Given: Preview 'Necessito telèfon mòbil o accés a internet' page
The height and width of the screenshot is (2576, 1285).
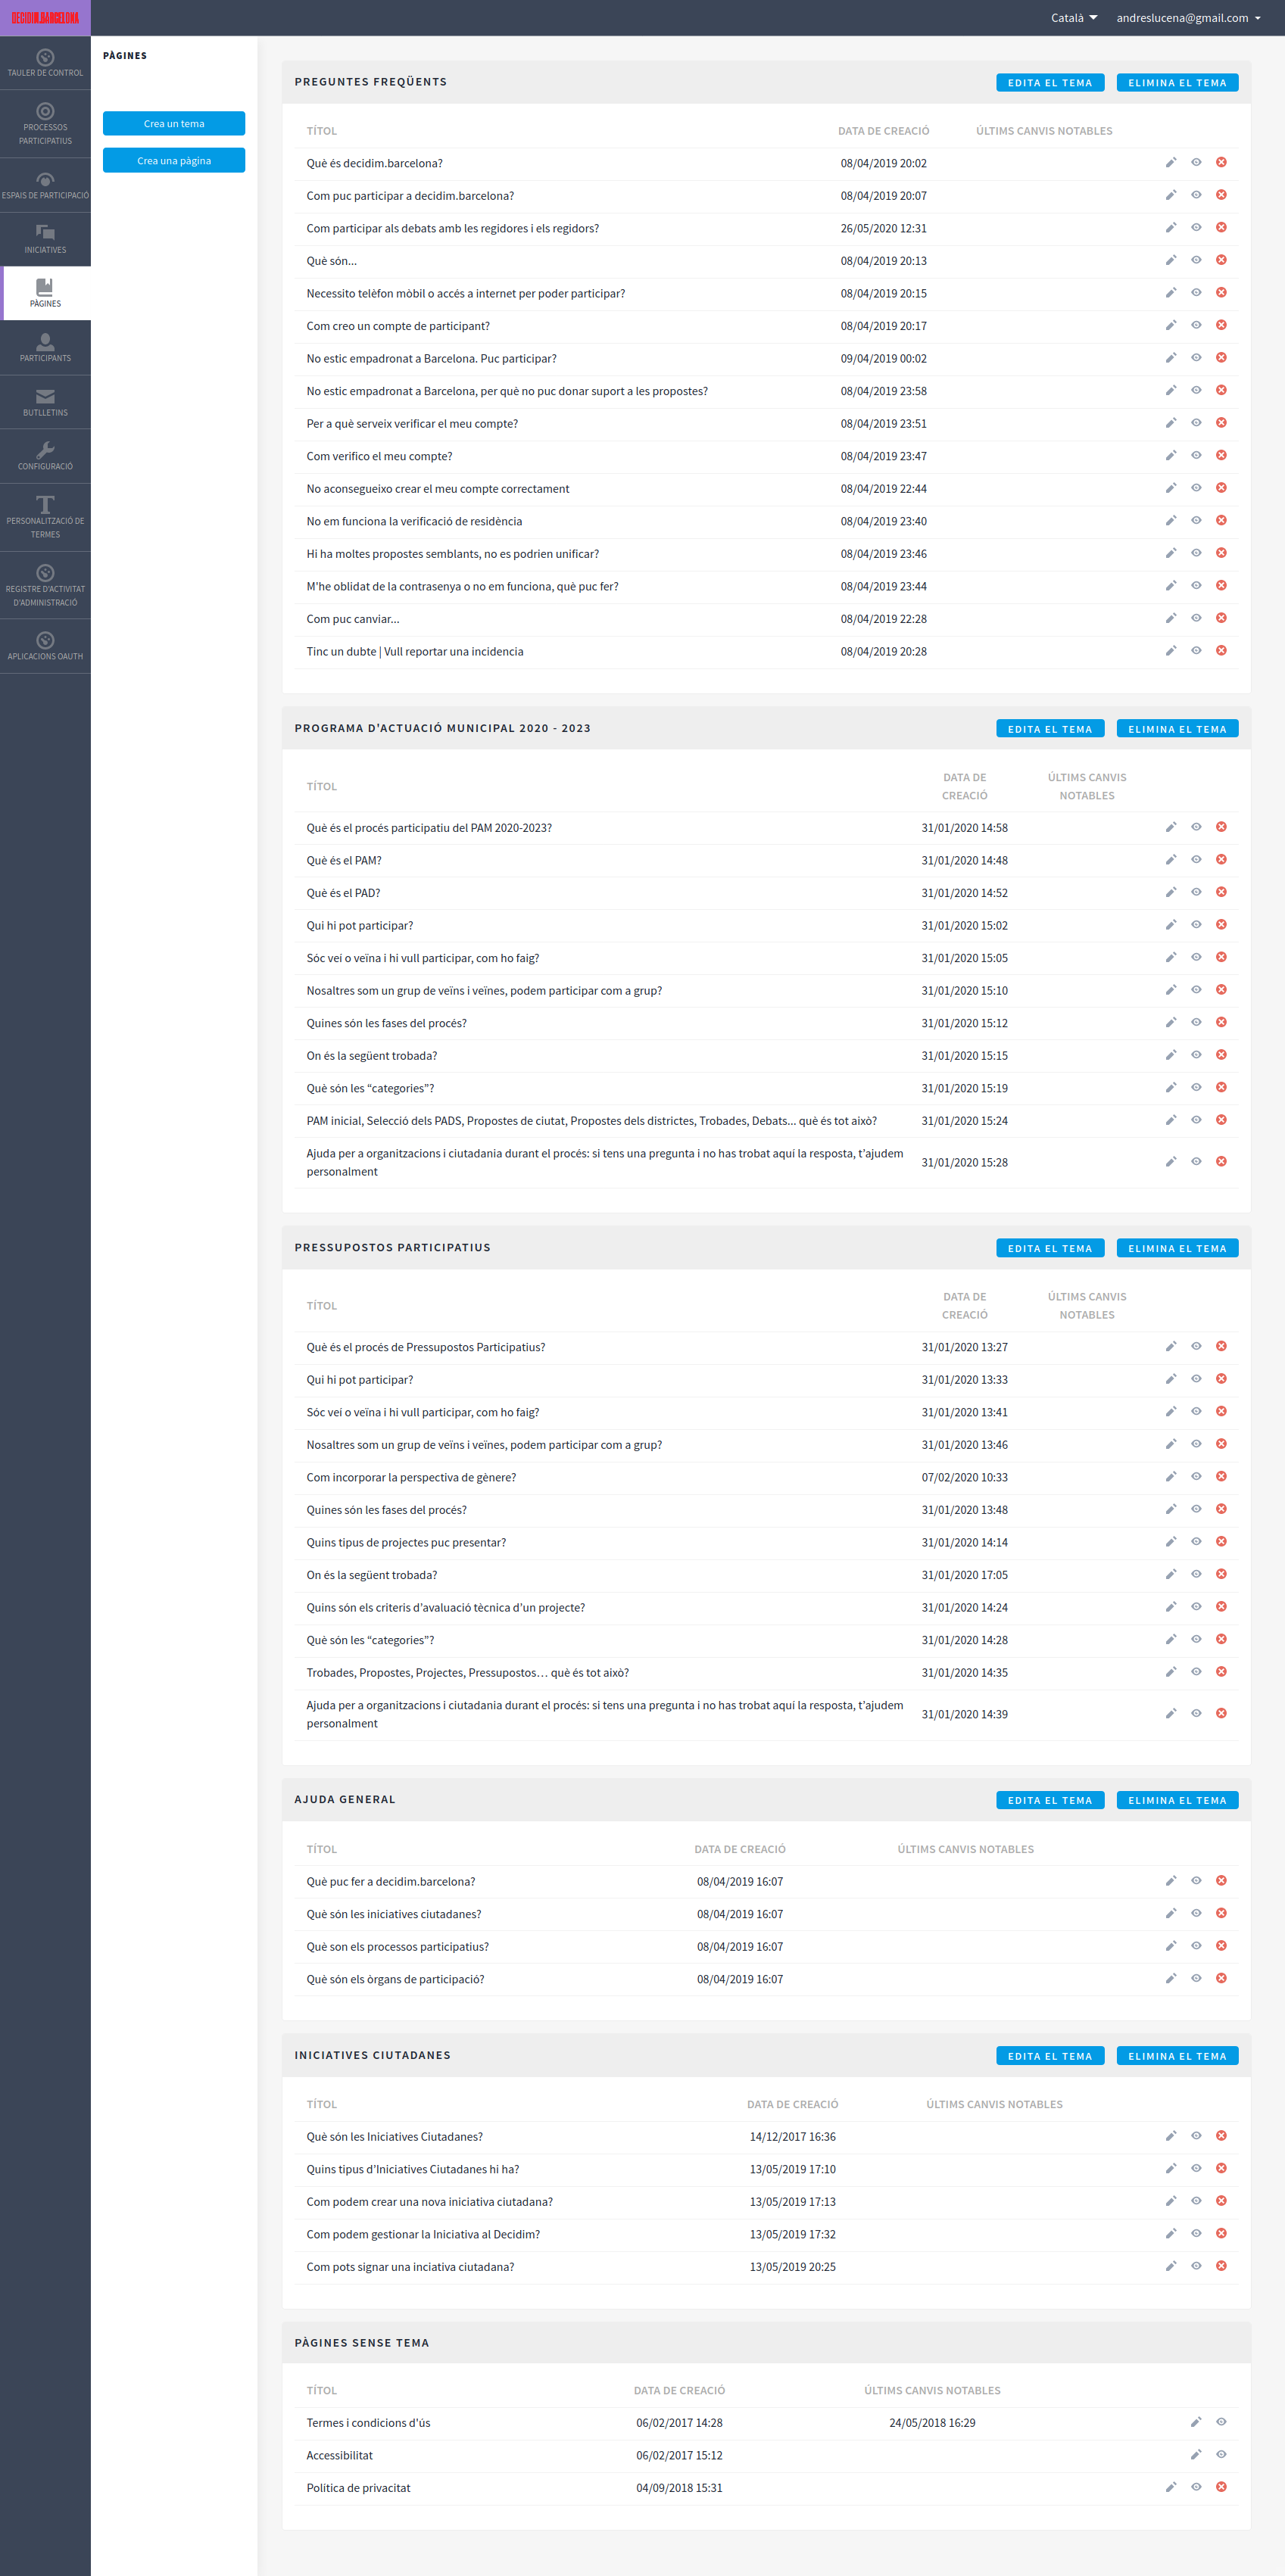Looking at the screenshot, I should click(1196, 292).
